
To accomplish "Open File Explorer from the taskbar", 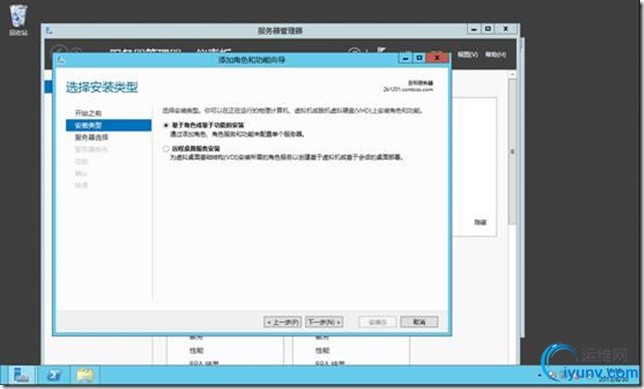I will (85, 375).
